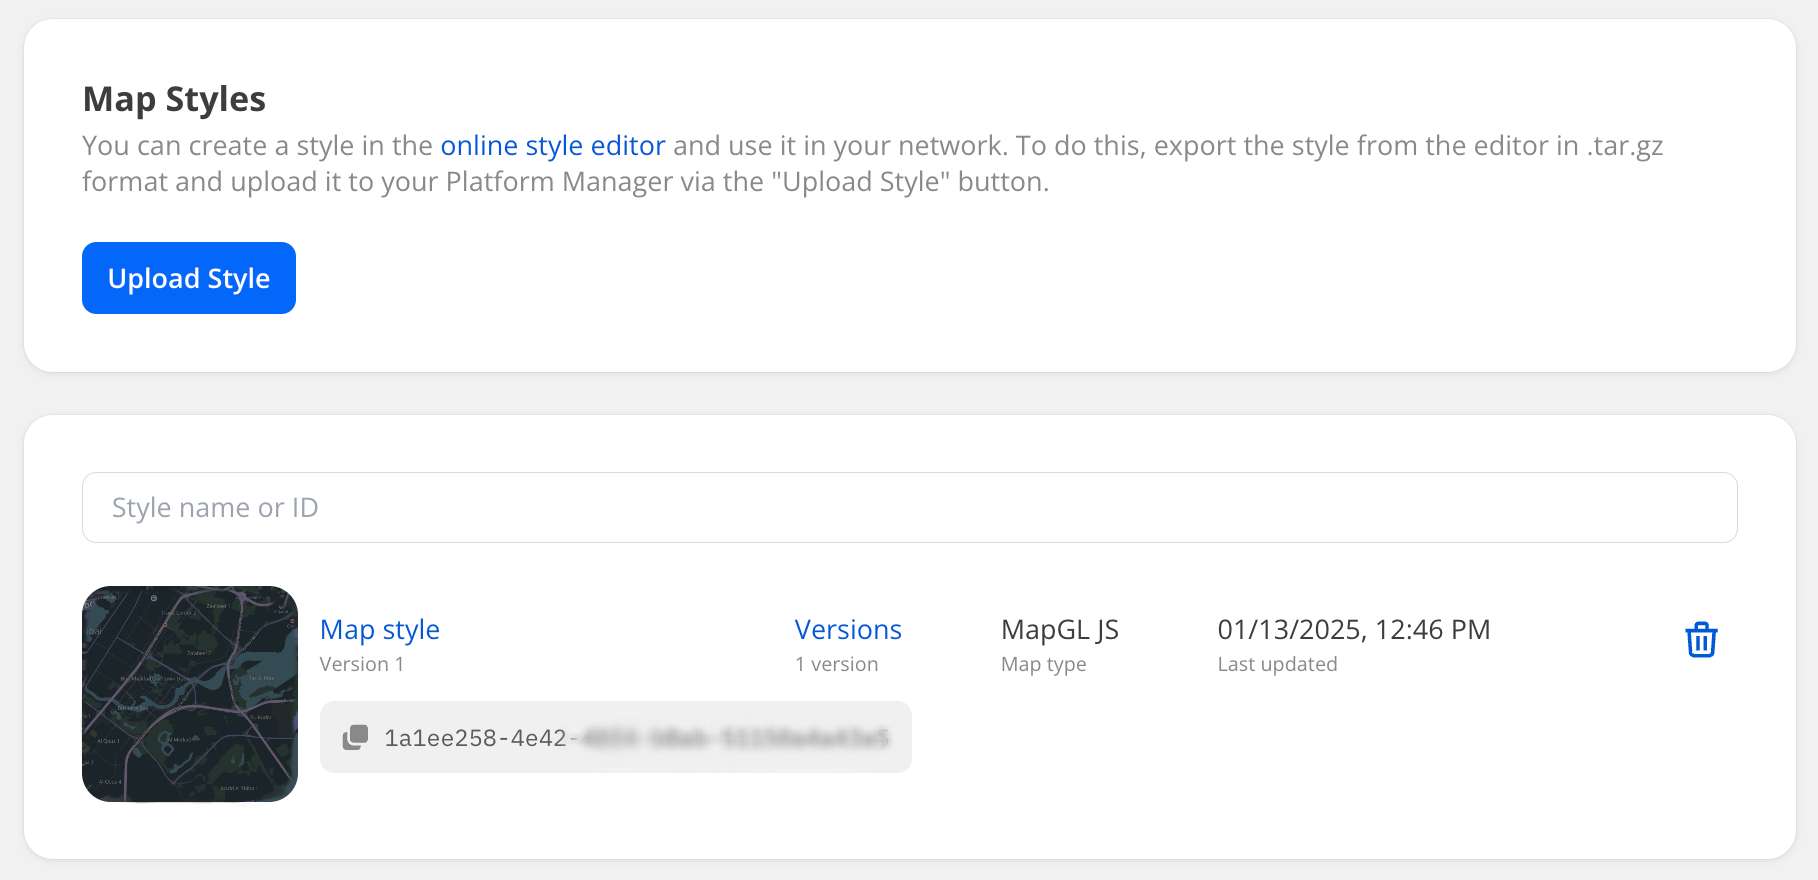Click the Last updated label
This screenshot has width=1818, height=880.
click(1276, 664)
